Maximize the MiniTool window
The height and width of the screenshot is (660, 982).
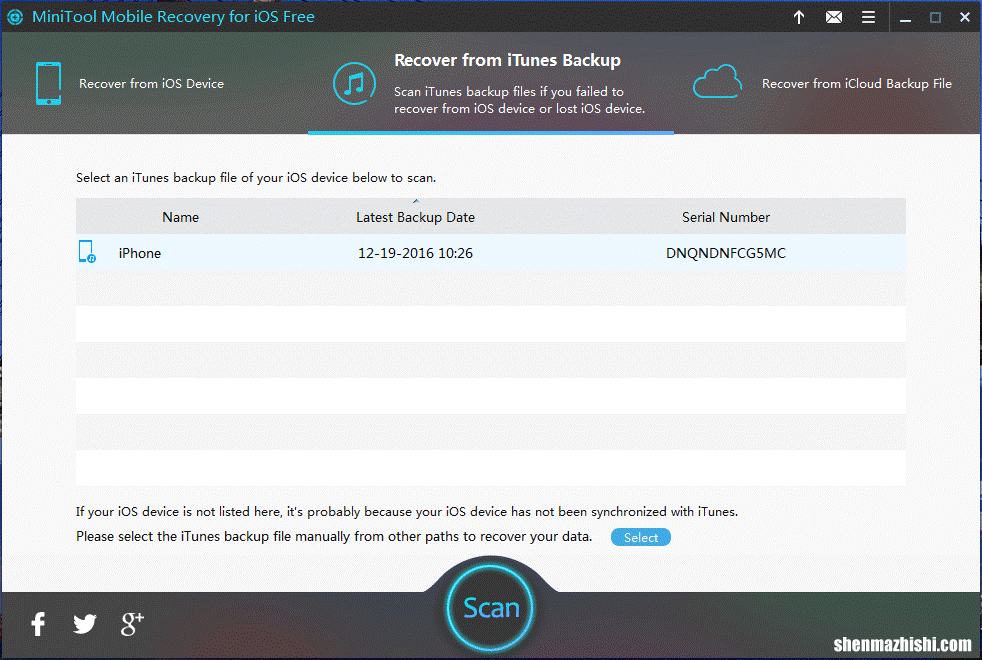(x=935, y=18)
